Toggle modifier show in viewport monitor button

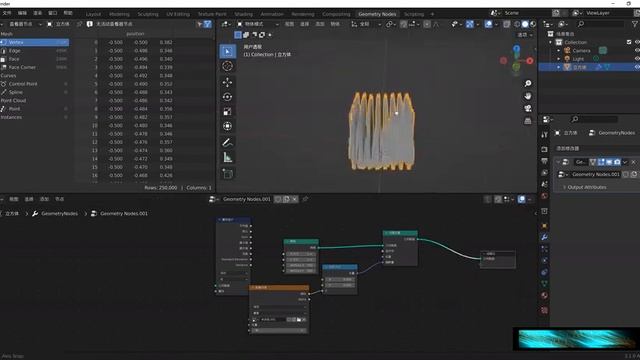[609, 162]
